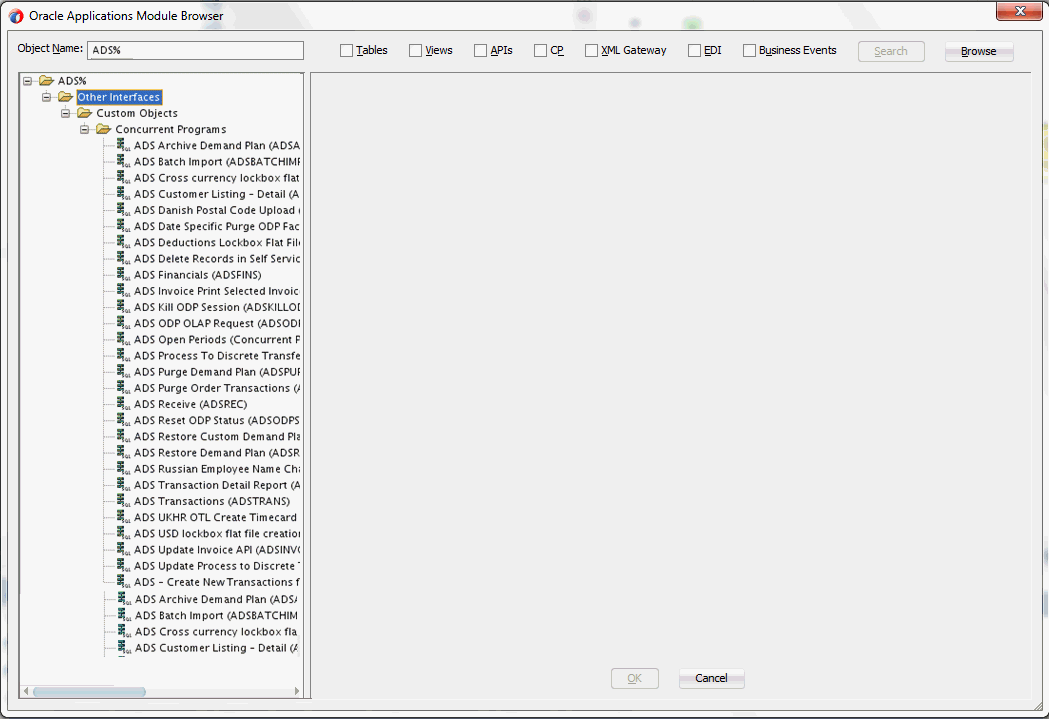Click the horizontal scrollbar right arrow
This screenshot has height=719, width=1049.
[296, 692]
